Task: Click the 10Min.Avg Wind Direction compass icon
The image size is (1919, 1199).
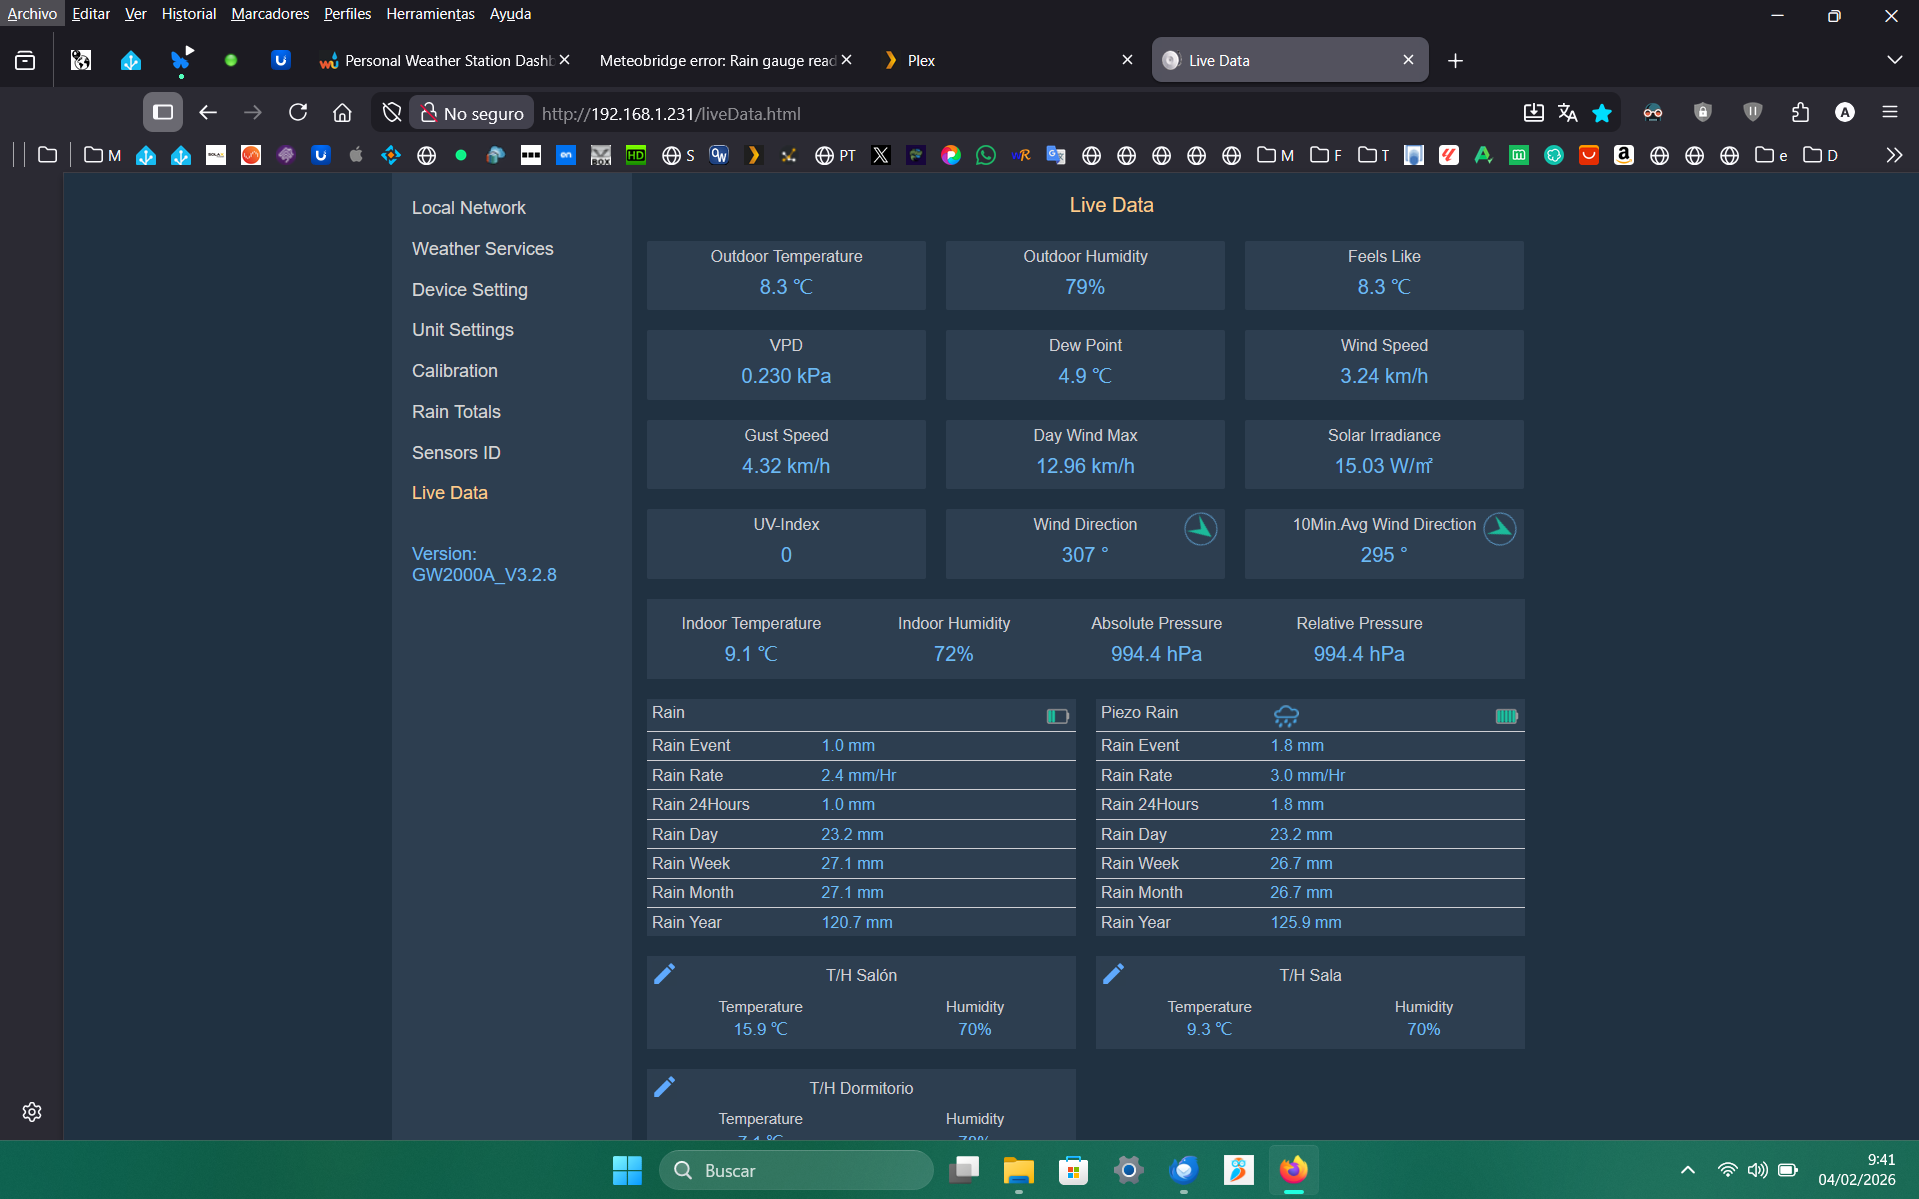Action: click(x=1499, y=528)
